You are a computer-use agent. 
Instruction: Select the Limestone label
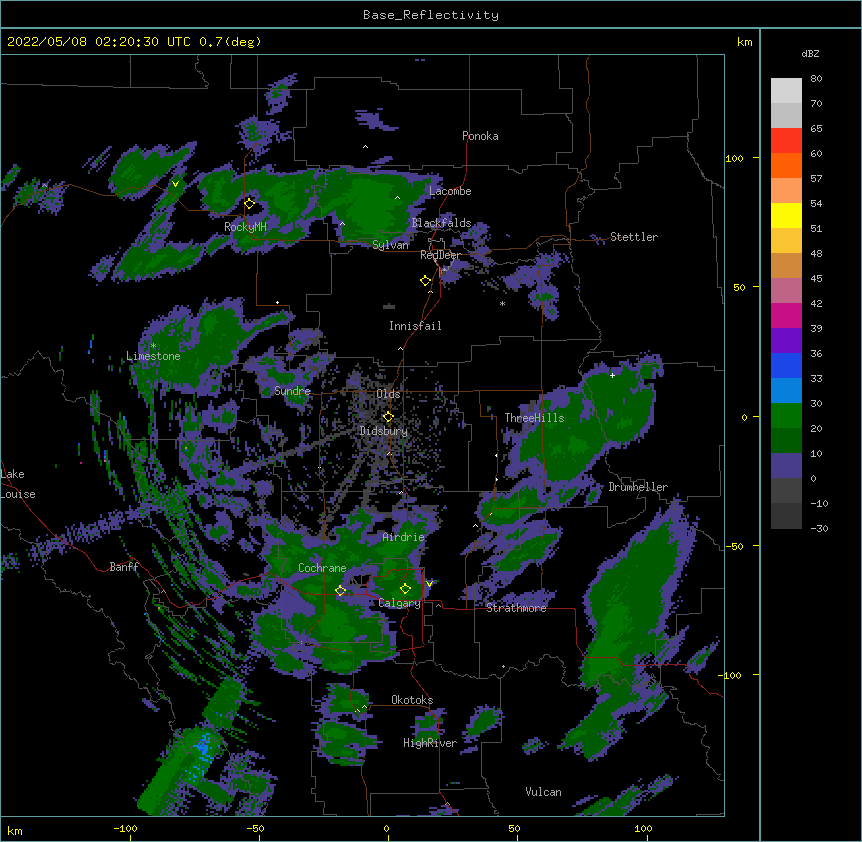(x=153, y=356)
